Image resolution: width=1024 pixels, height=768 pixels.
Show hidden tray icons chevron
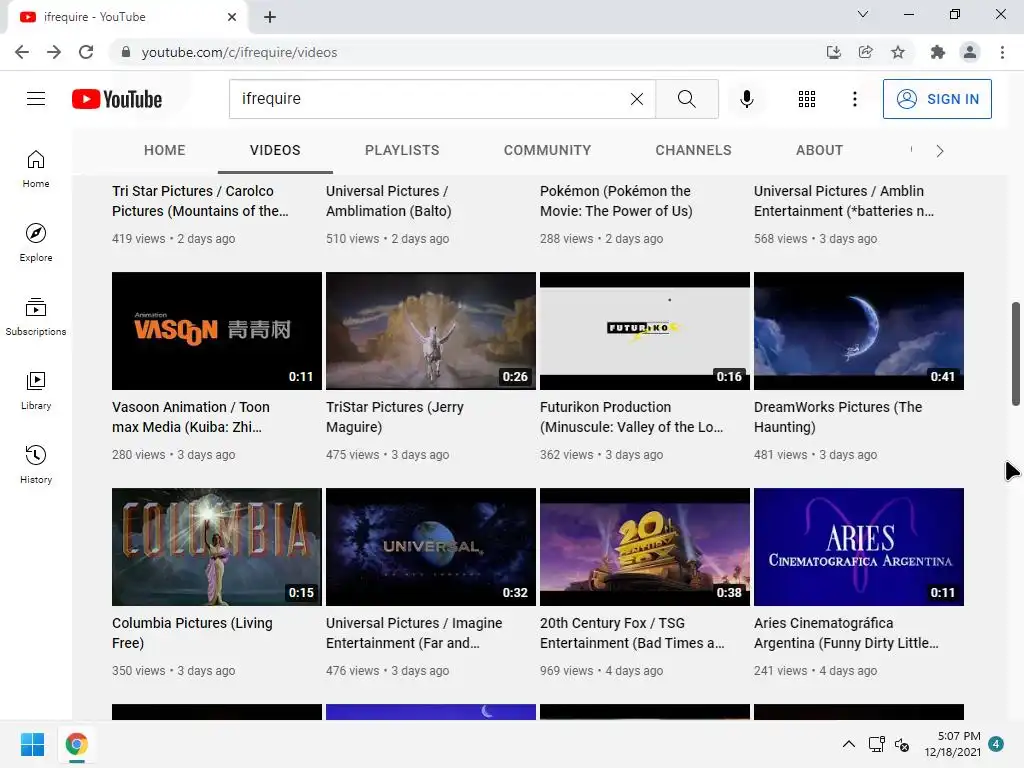coord(848,744)
